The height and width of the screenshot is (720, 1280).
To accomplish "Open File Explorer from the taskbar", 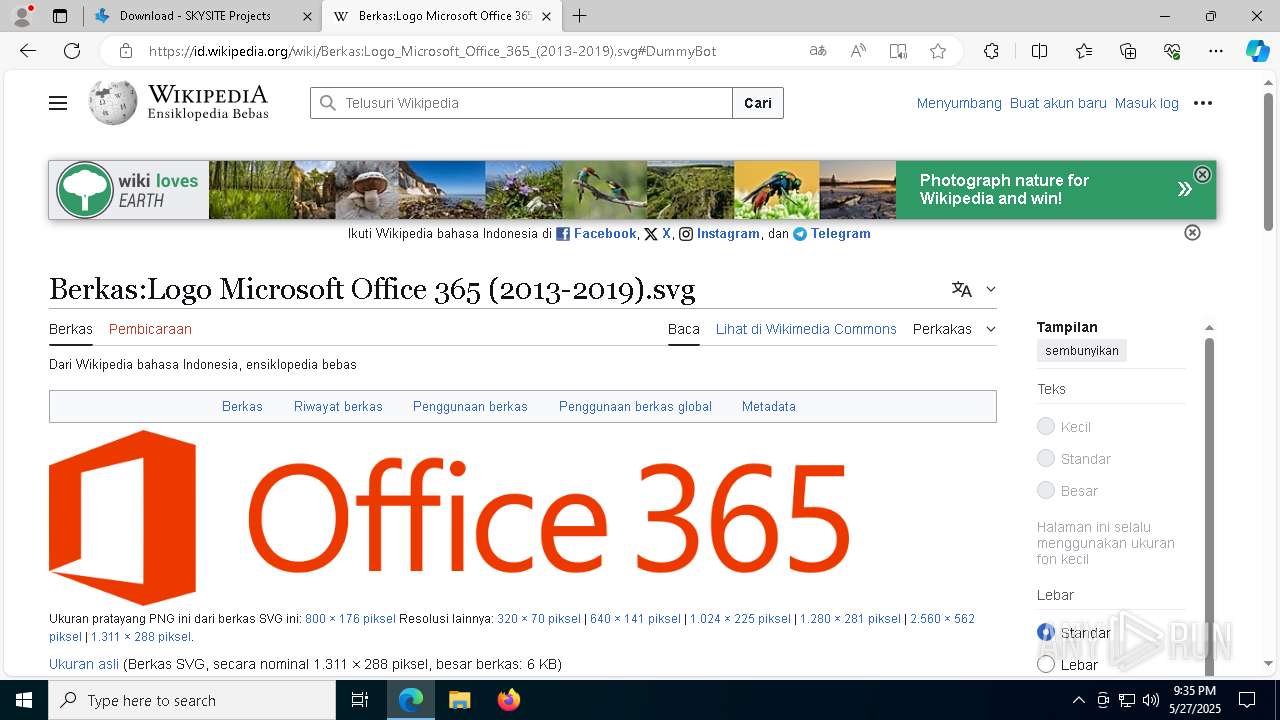I will (459, 700).
